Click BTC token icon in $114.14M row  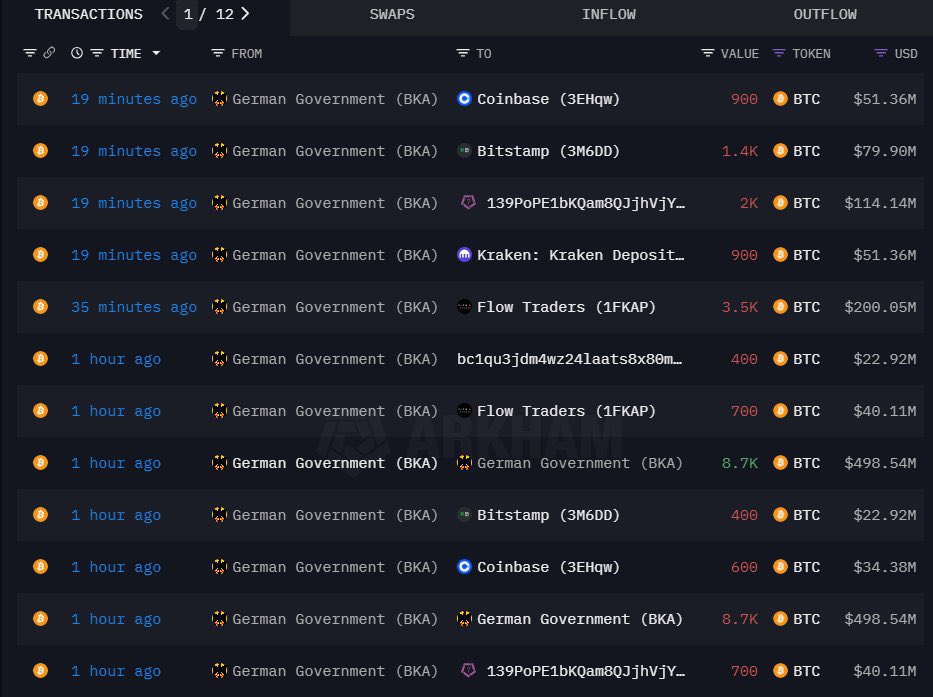(x=780, y=202)
